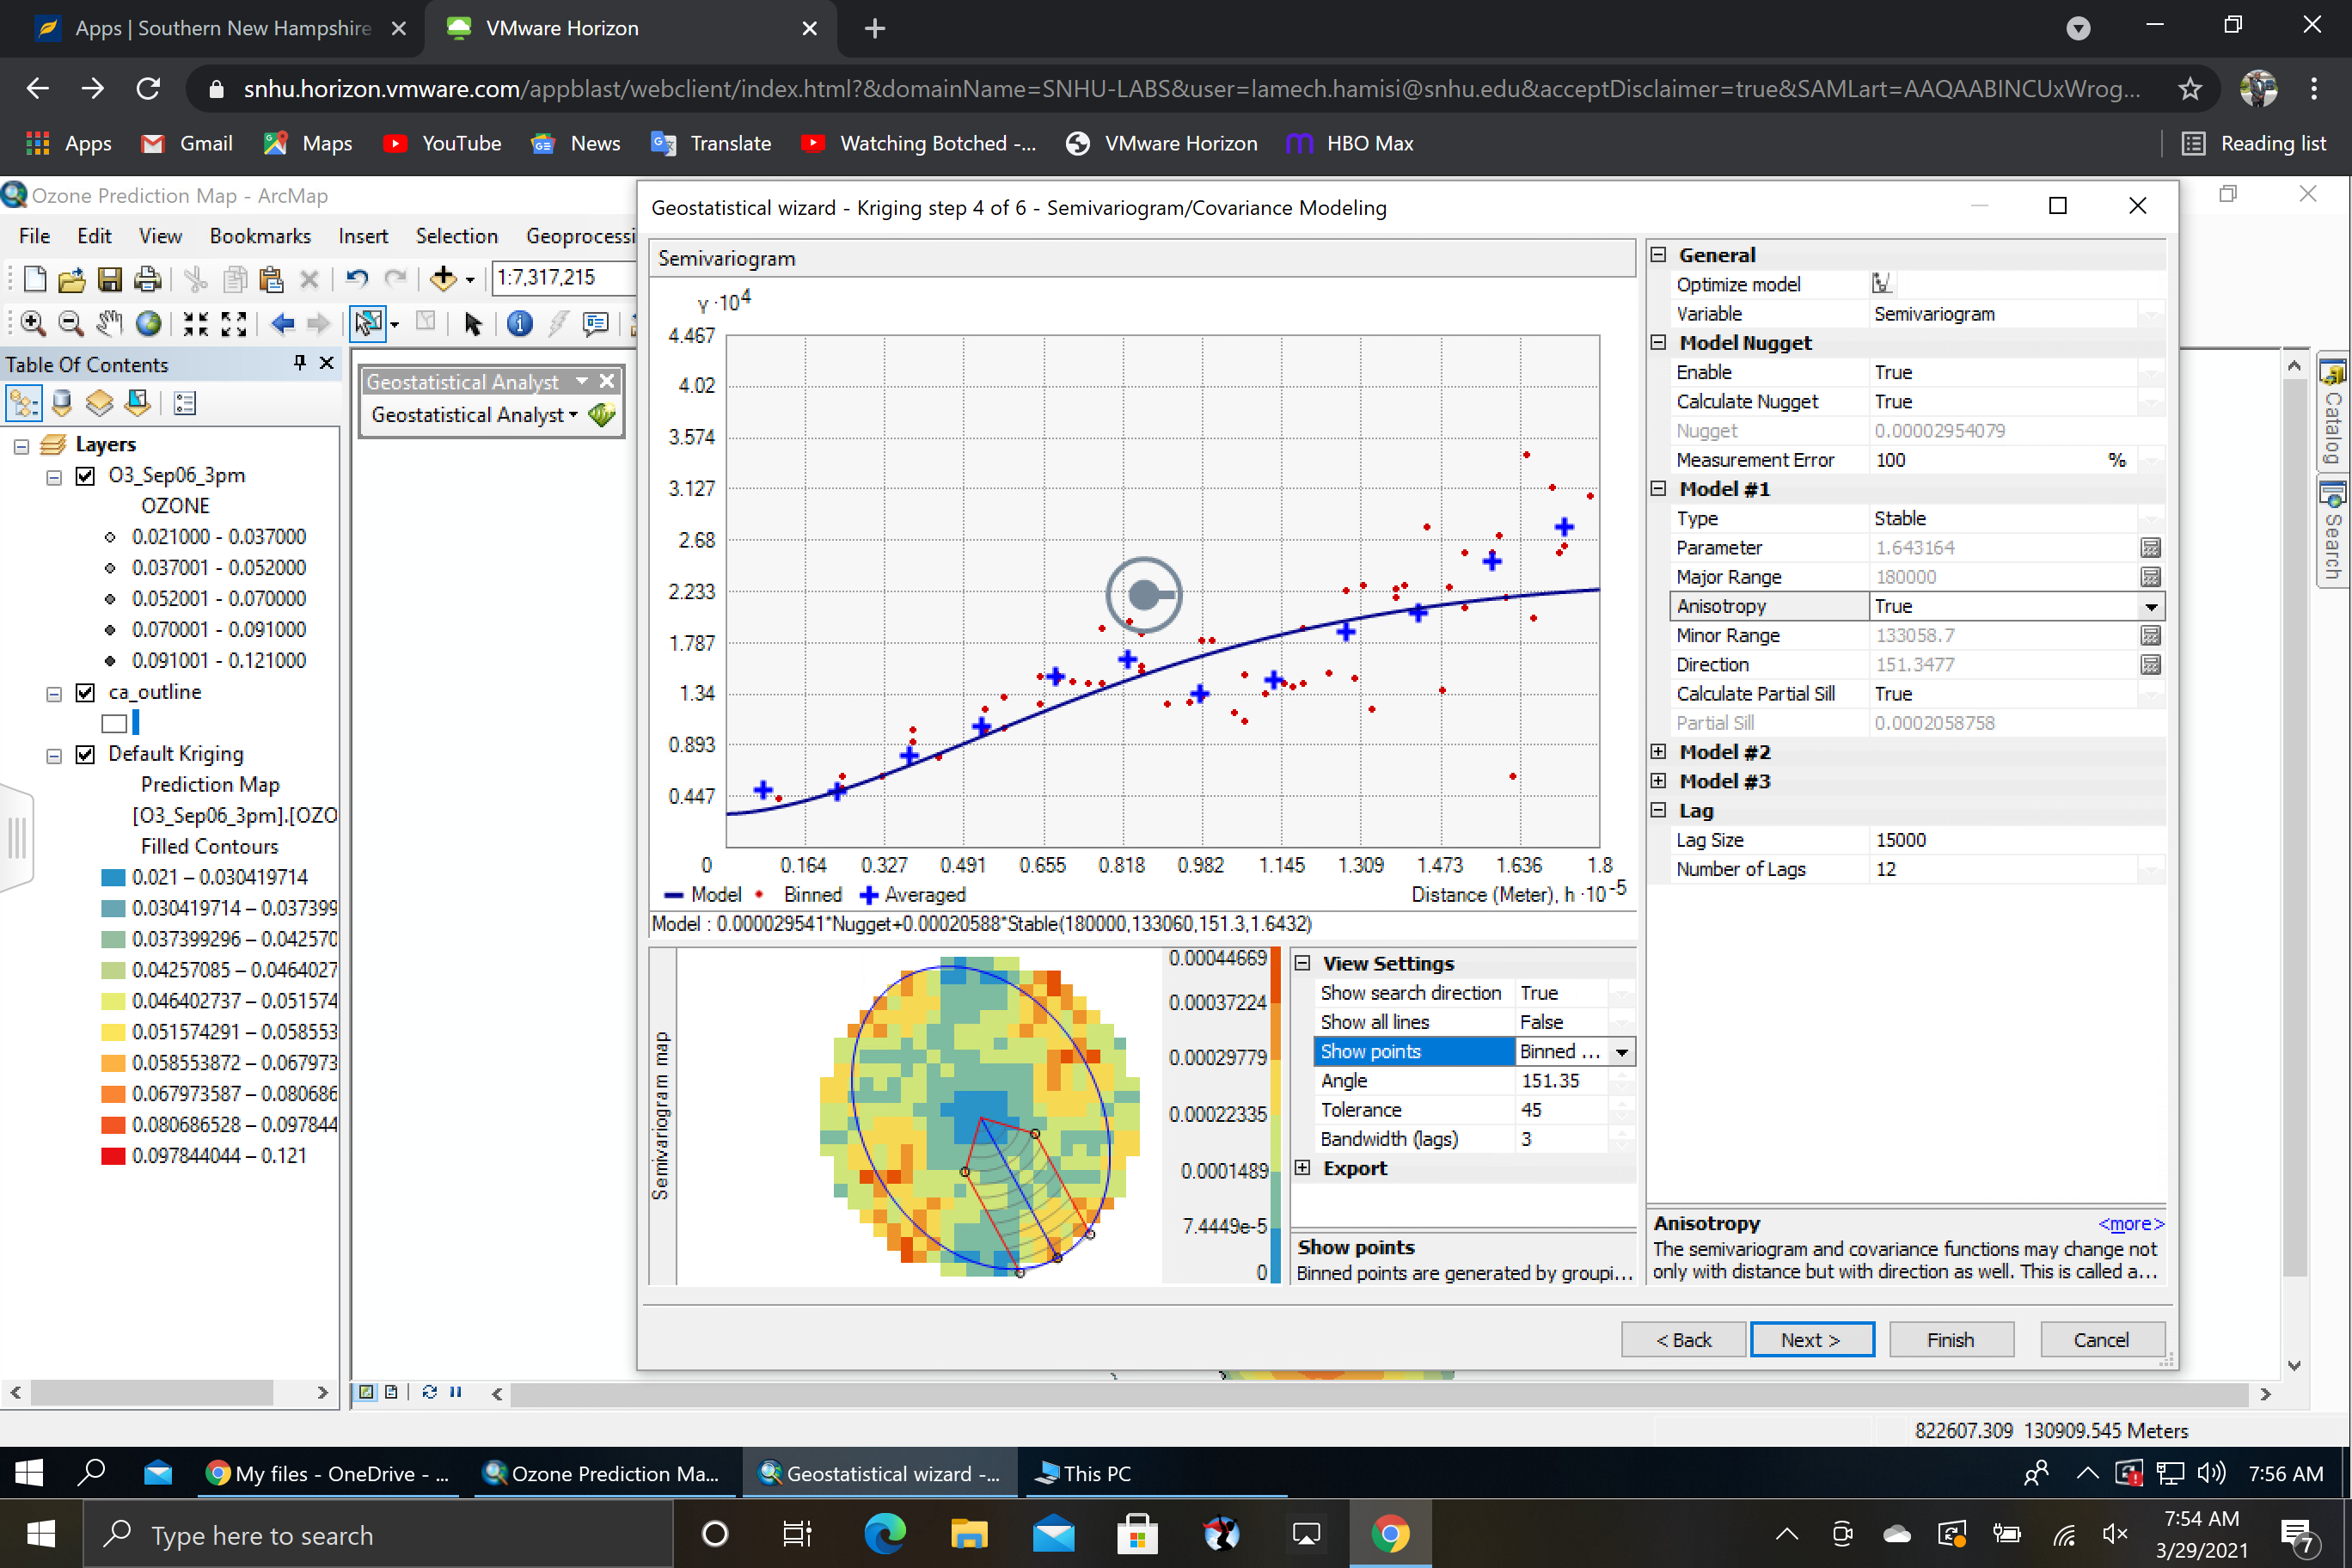This screenshot has width=2352, height=1568.
Task: Click the Next button
Action: click(1811, 1340)
